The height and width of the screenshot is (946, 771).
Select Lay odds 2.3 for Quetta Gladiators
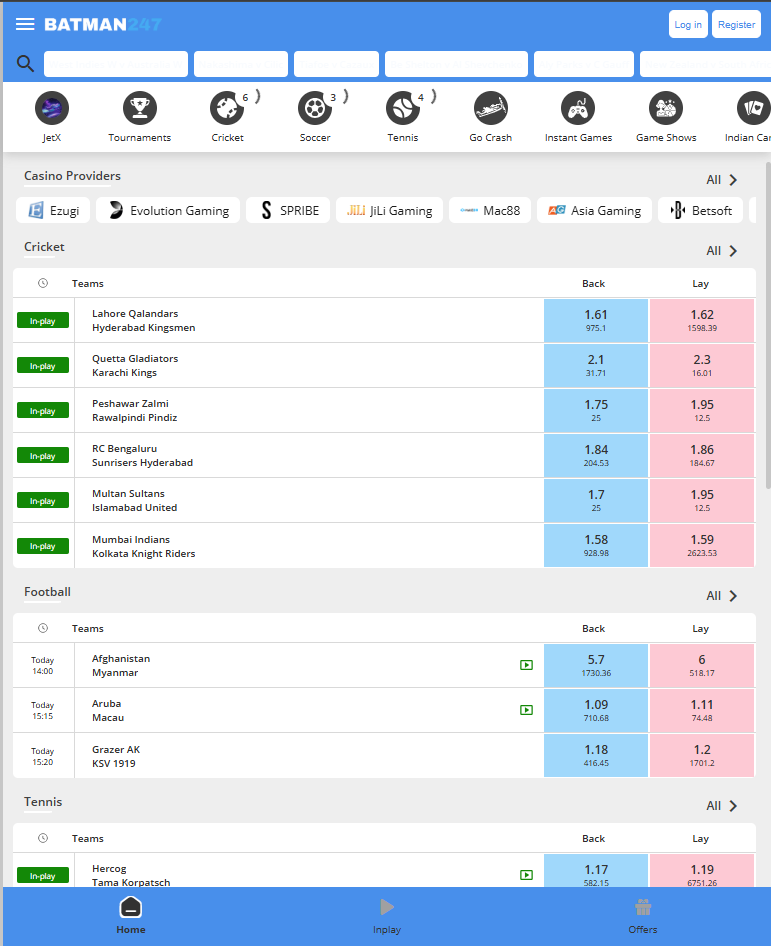tap(702, 365)
